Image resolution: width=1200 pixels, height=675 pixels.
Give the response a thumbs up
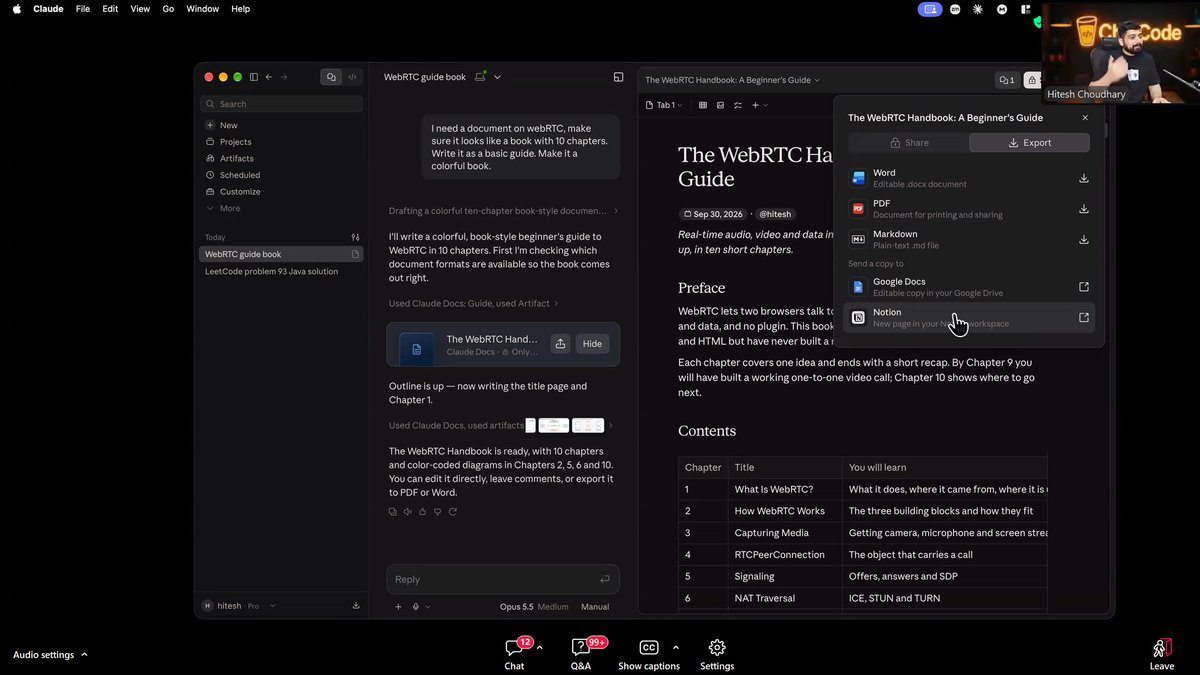pos(423,512)
